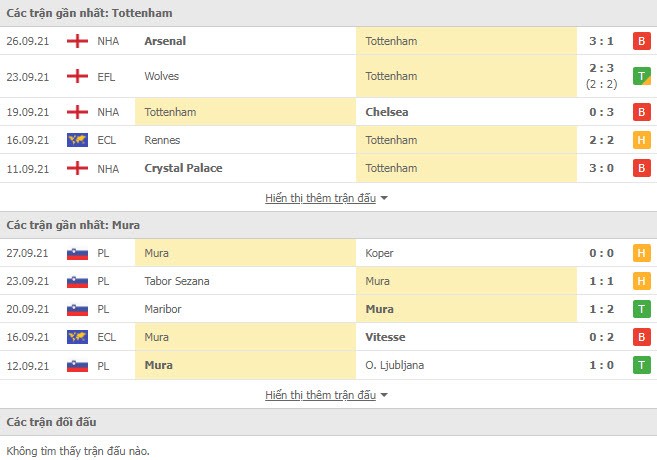This screenshot has width=657, height=460.
Task: Click the red B badge for Vitesse match
Action: (x=640, y=337)
